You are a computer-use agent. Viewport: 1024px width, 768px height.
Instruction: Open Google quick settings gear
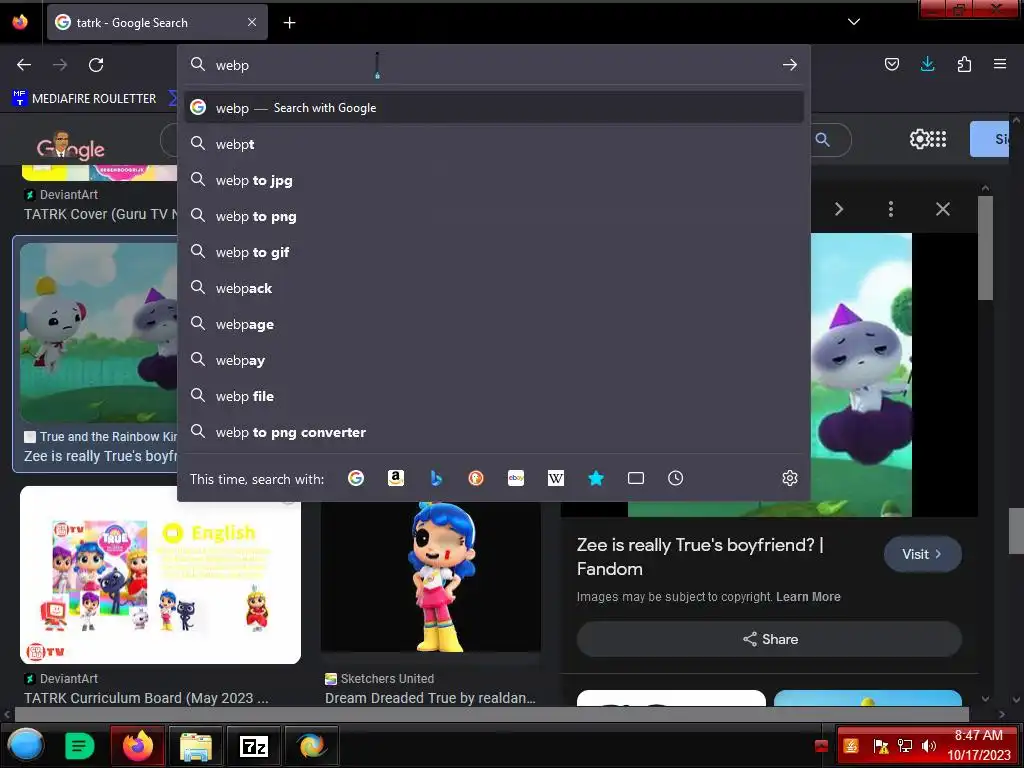click(x=918, y=138)
